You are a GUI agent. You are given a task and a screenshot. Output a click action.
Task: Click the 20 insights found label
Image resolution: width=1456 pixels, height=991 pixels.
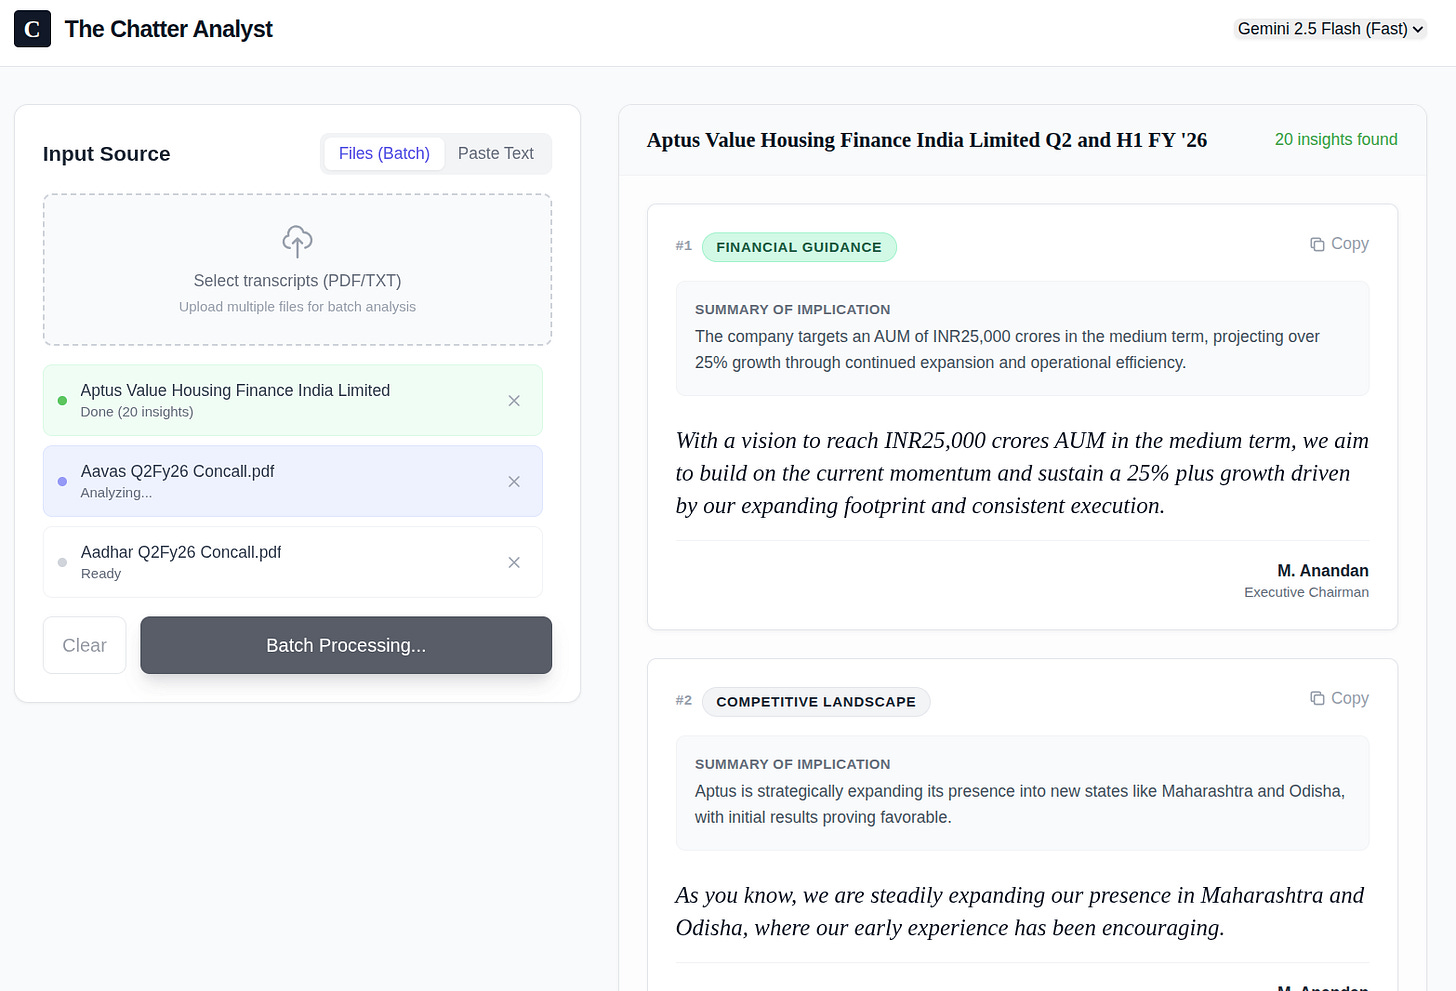pyautogui.click(x=1336, y=140)
